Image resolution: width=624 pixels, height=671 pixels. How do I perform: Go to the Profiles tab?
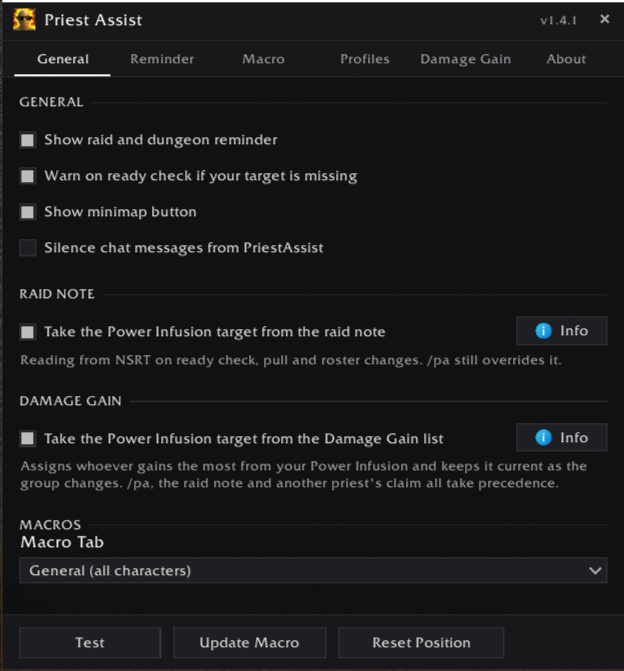[x=365, y=59]
